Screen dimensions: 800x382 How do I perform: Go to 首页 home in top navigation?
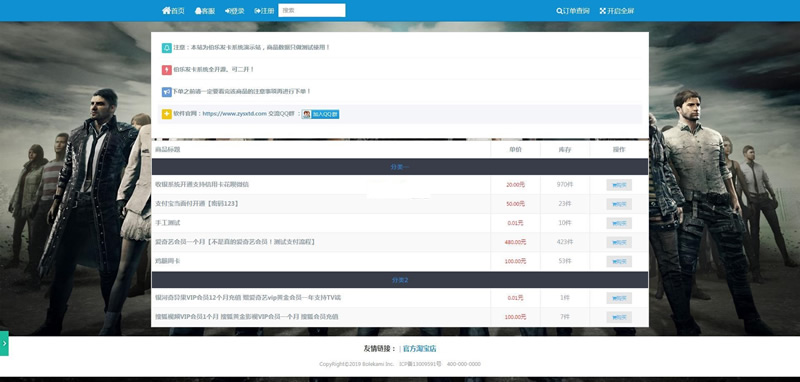[173, 11]
